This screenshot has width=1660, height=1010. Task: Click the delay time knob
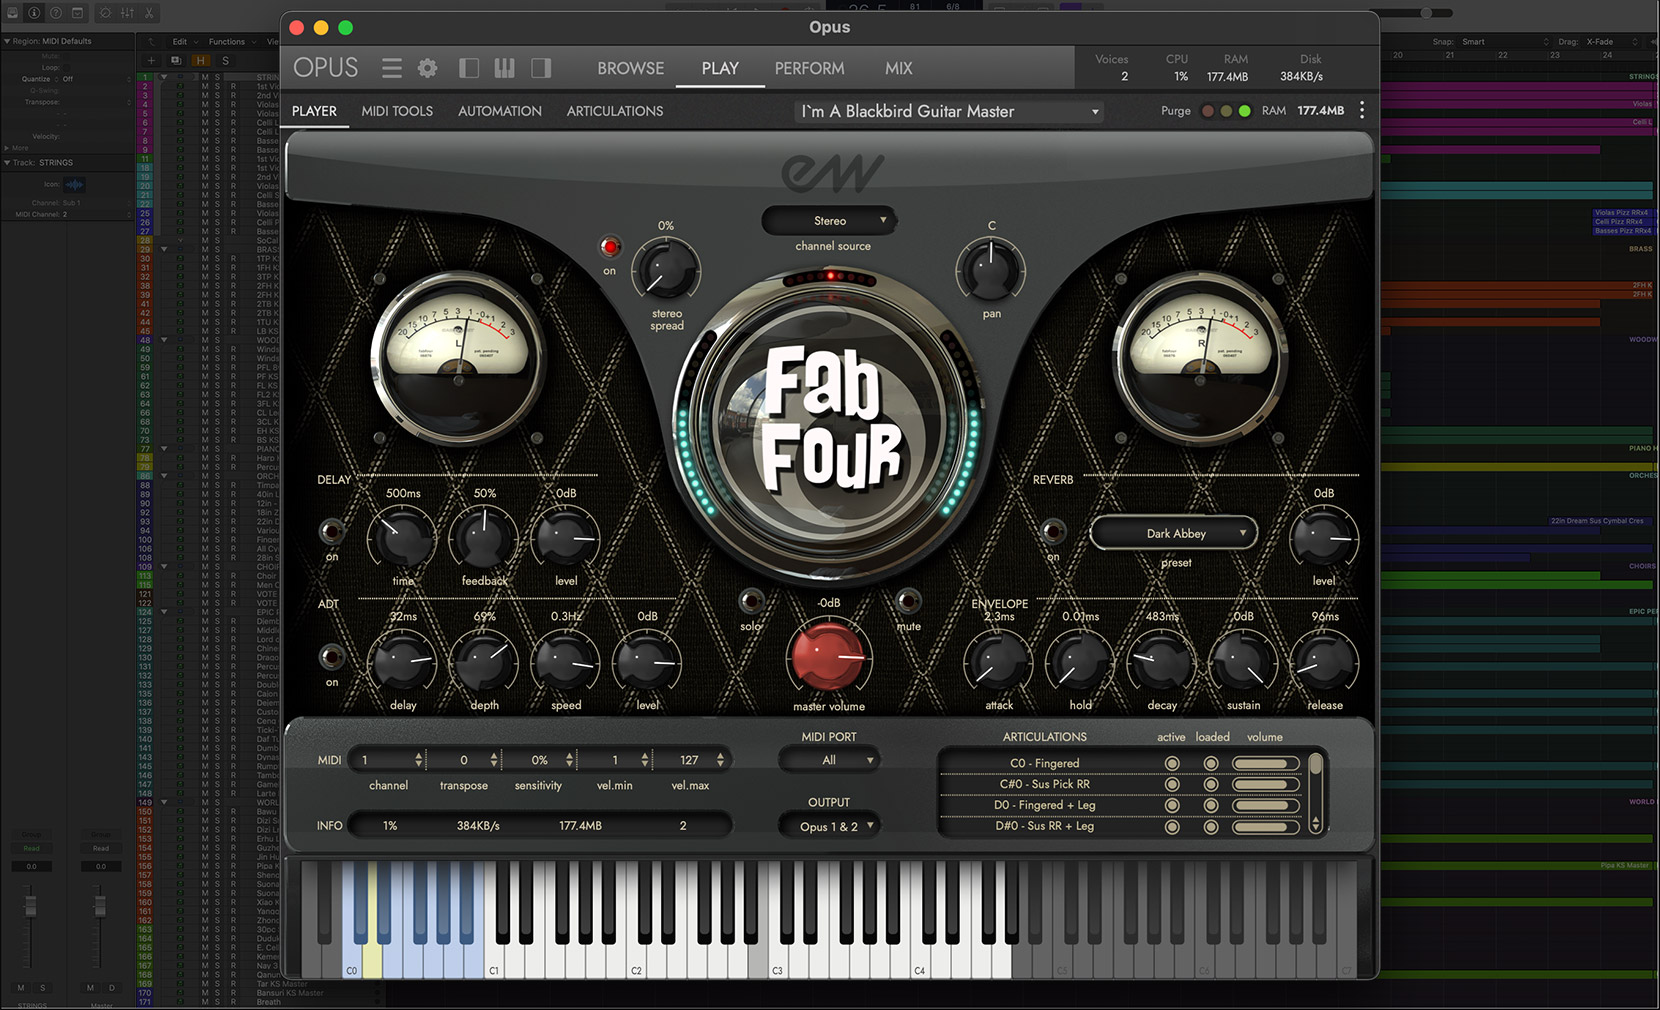coord(402,539)
